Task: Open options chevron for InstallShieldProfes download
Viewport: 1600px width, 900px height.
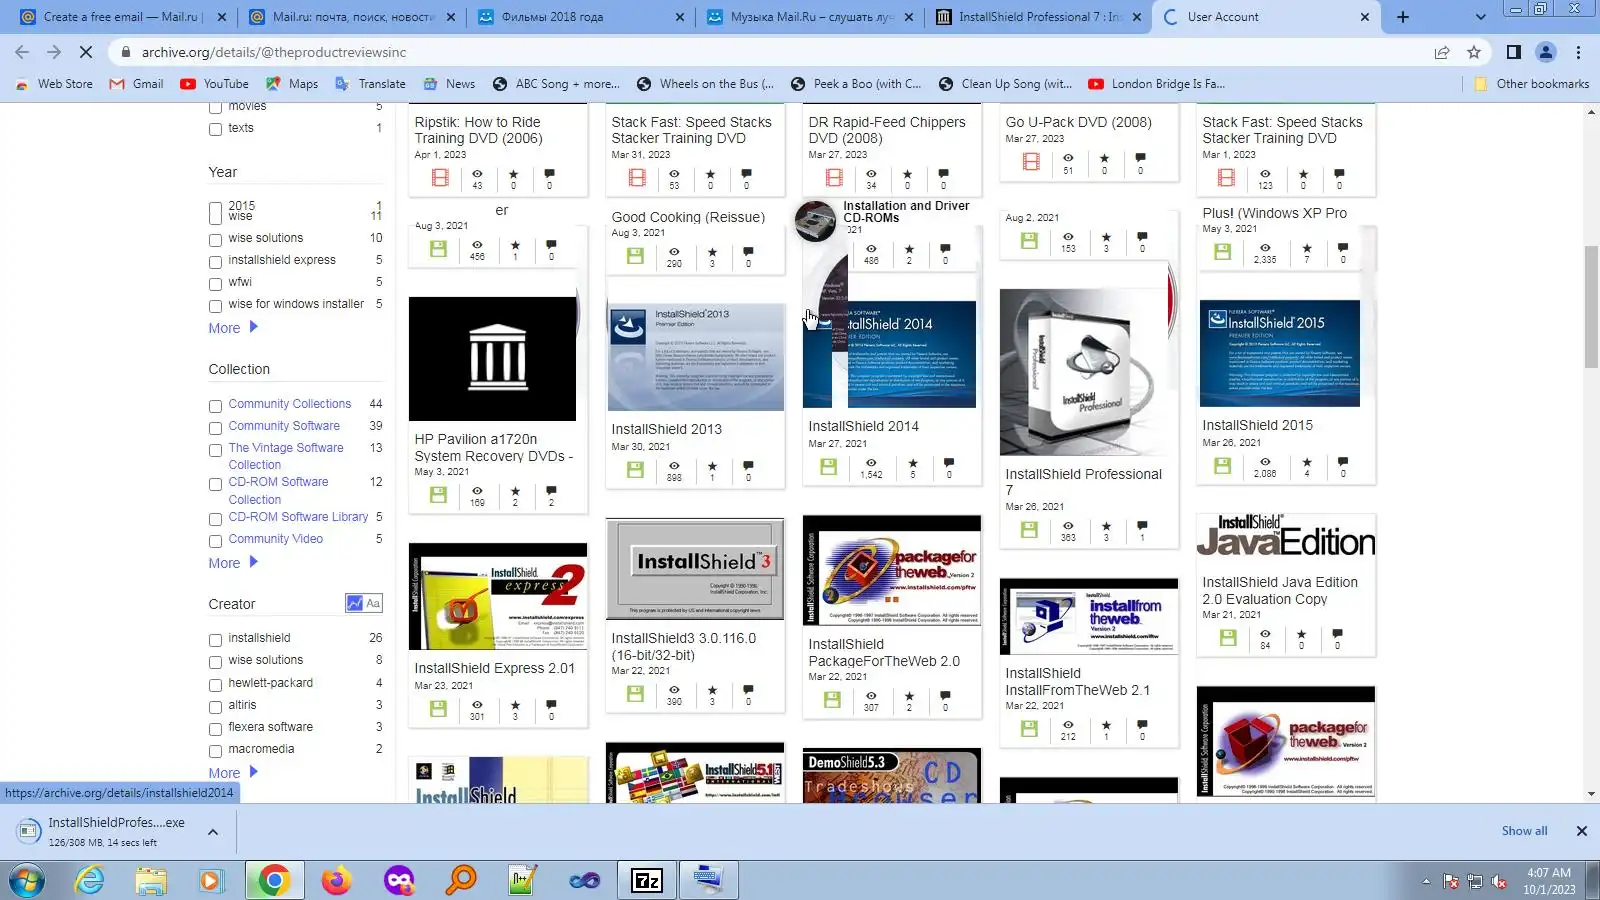Action: pyautogui.click(x=213, y=831)
